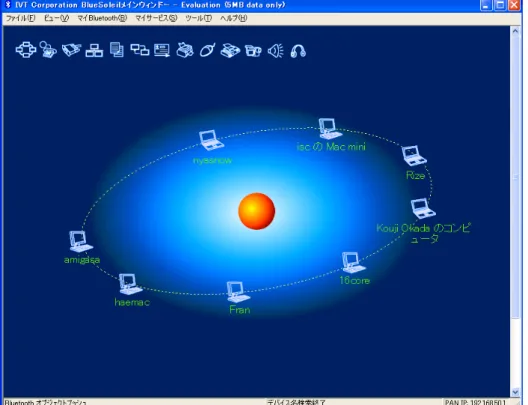Screen dimensions: 528x405
Task: Click the Personal Area Networking service icon
Action: click(26, 50)
